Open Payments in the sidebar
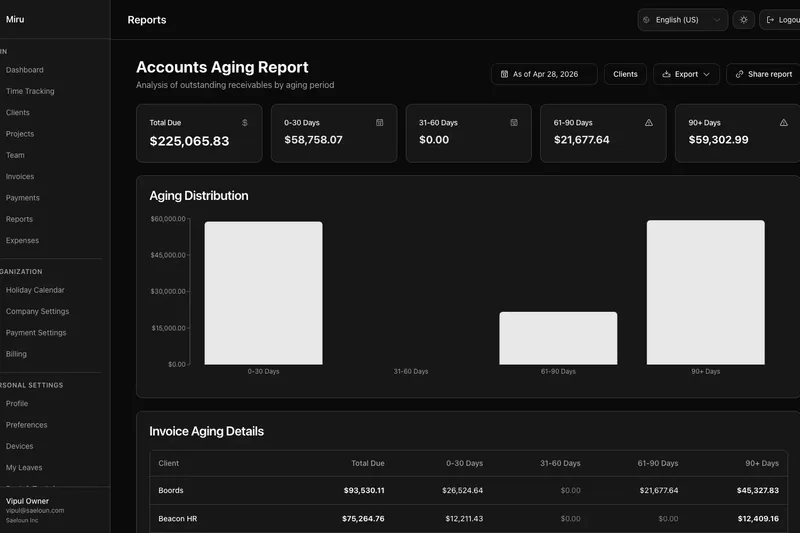 coord(22,198)
